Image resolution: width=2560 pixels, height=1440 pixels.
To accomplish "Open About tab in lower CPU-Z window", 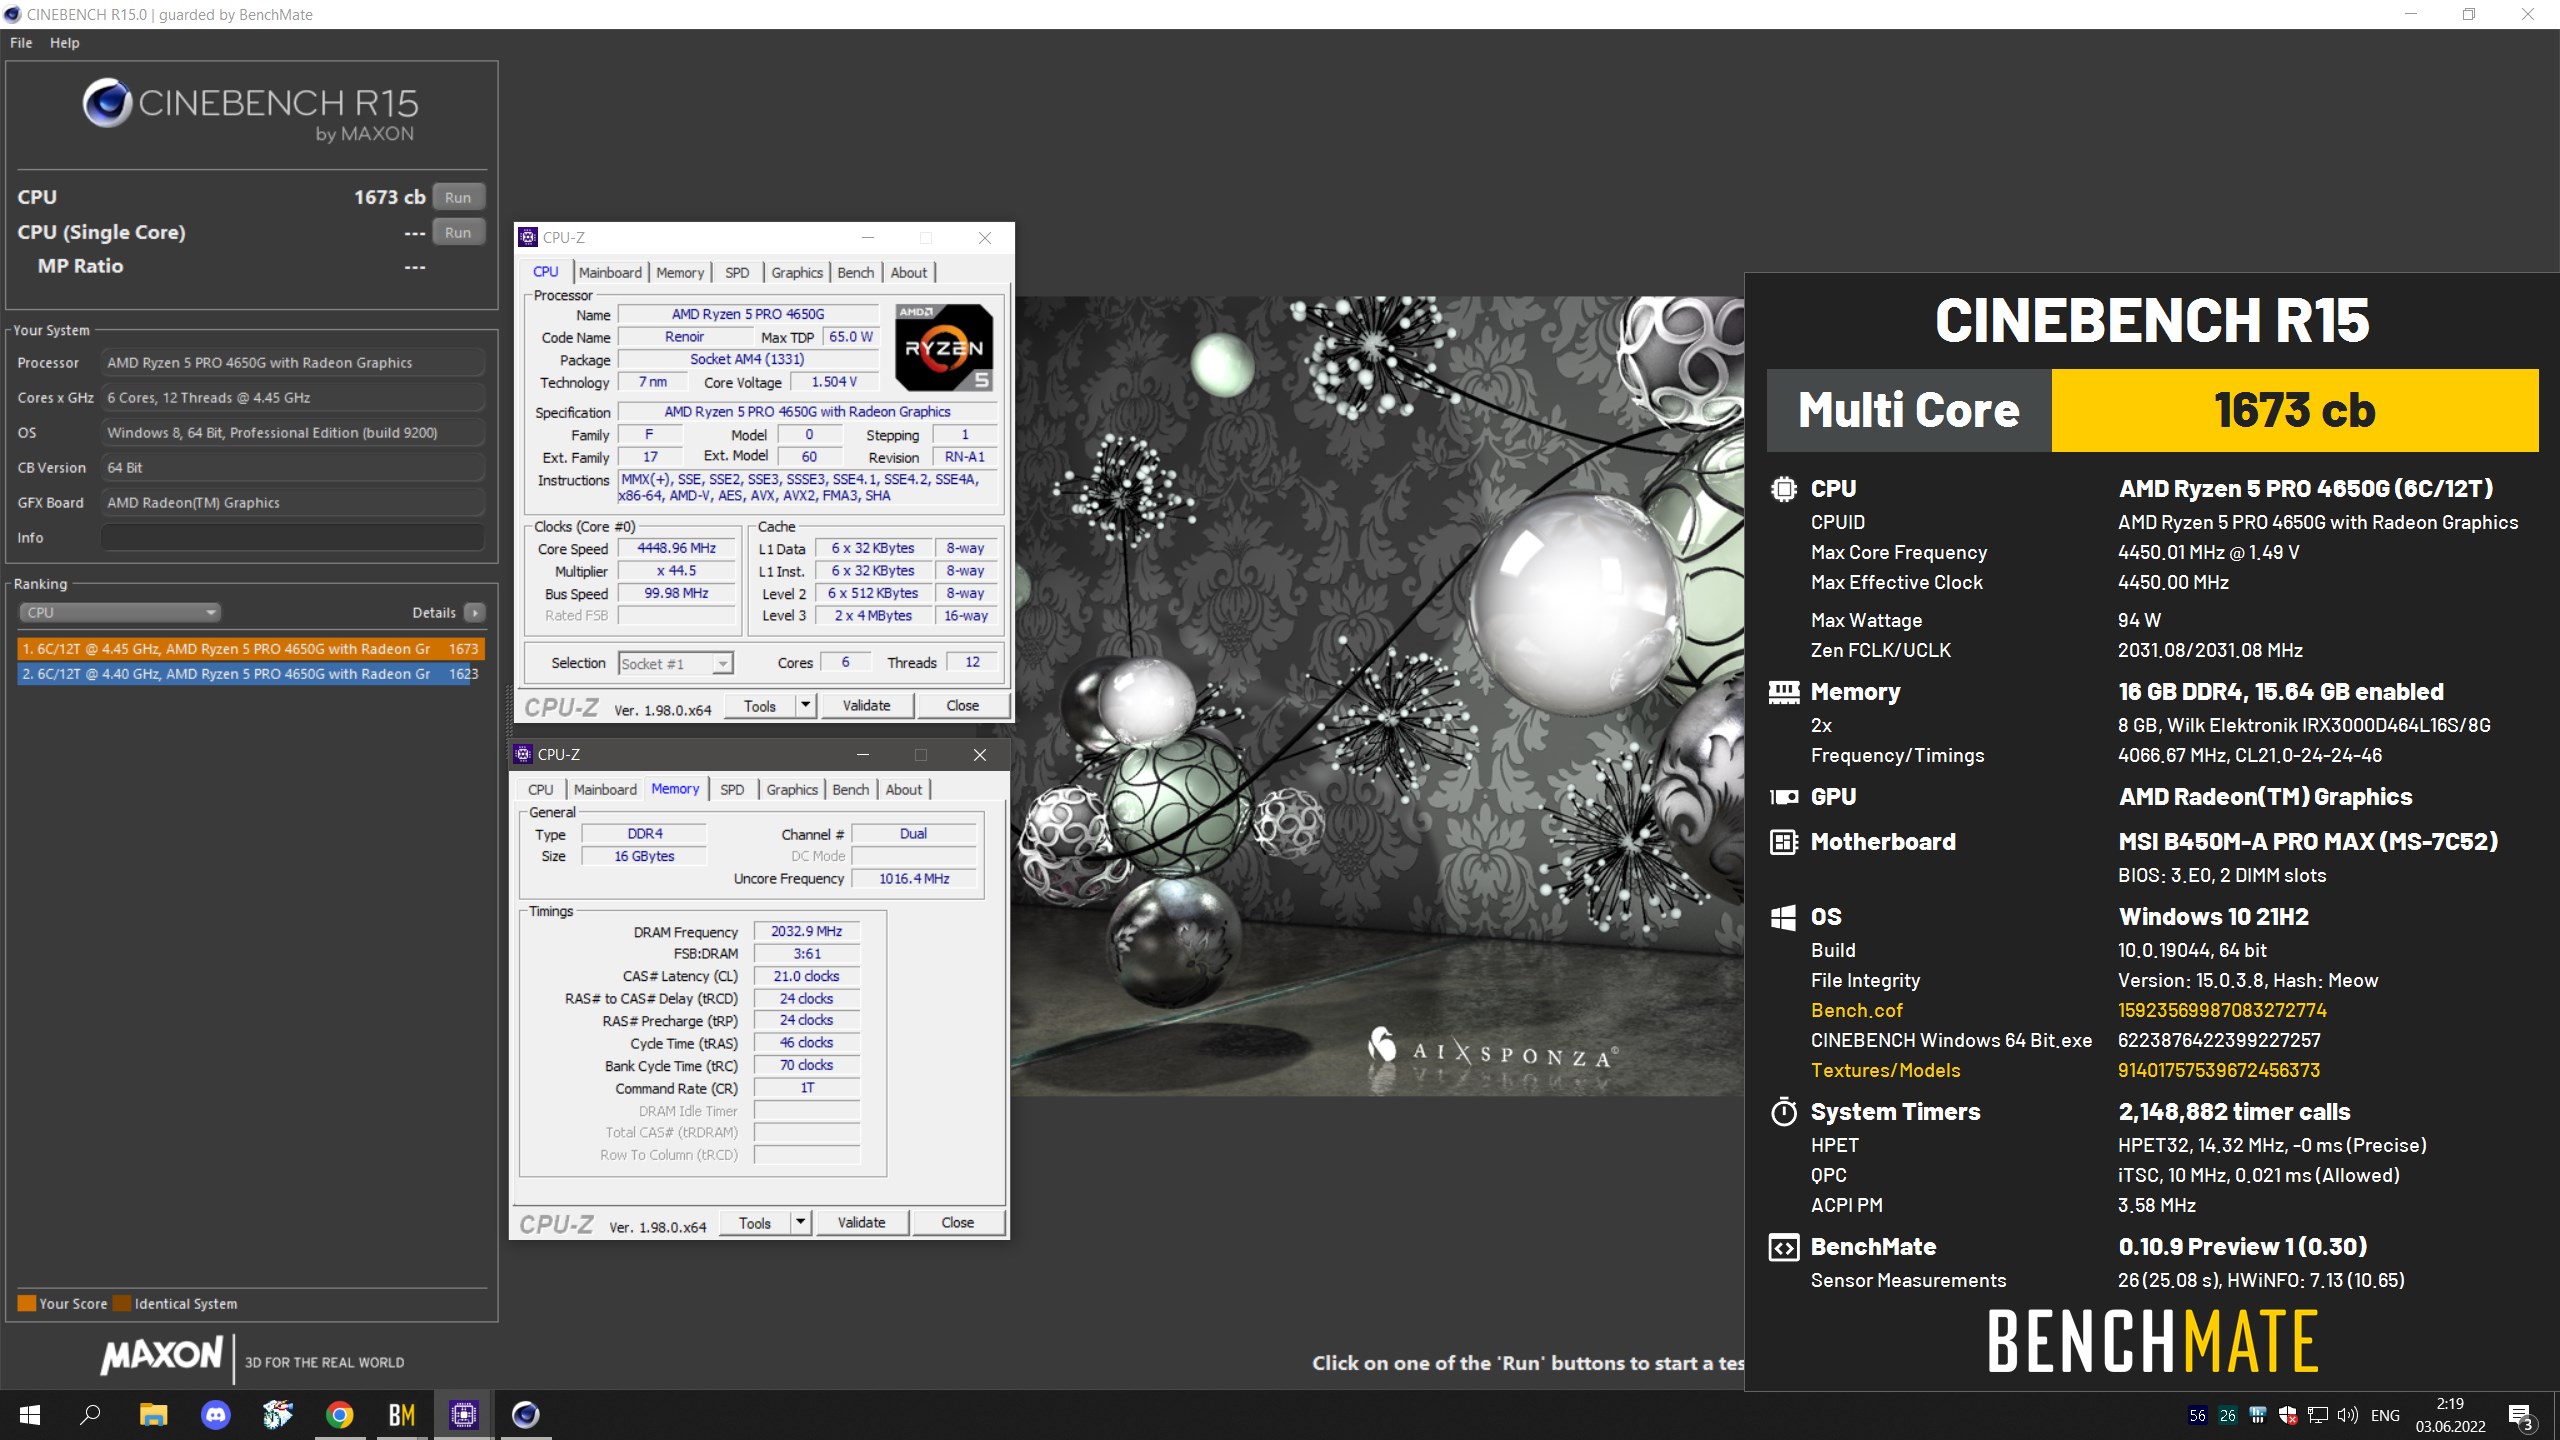I will click(x=904, y=789).
